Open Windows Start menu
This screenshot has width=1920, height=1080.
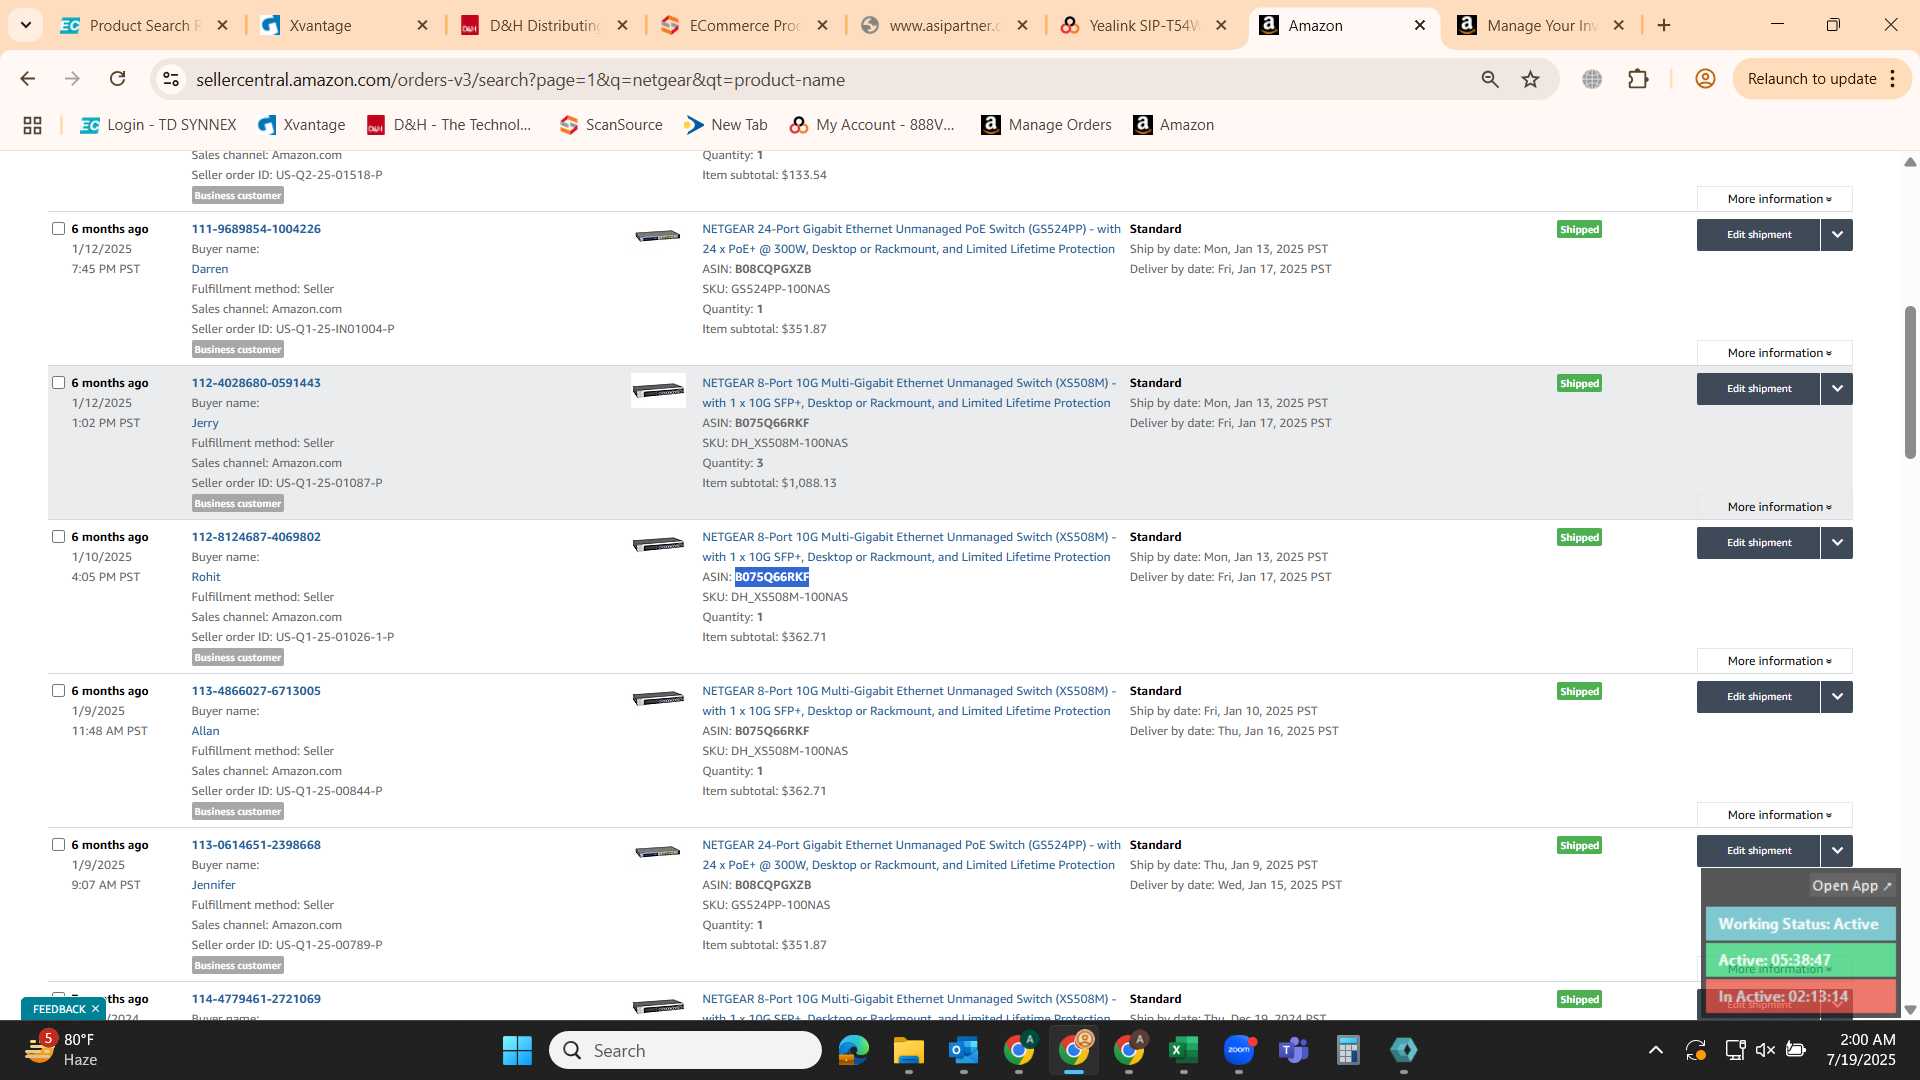pyautogui.click(x=517, y=1051)
